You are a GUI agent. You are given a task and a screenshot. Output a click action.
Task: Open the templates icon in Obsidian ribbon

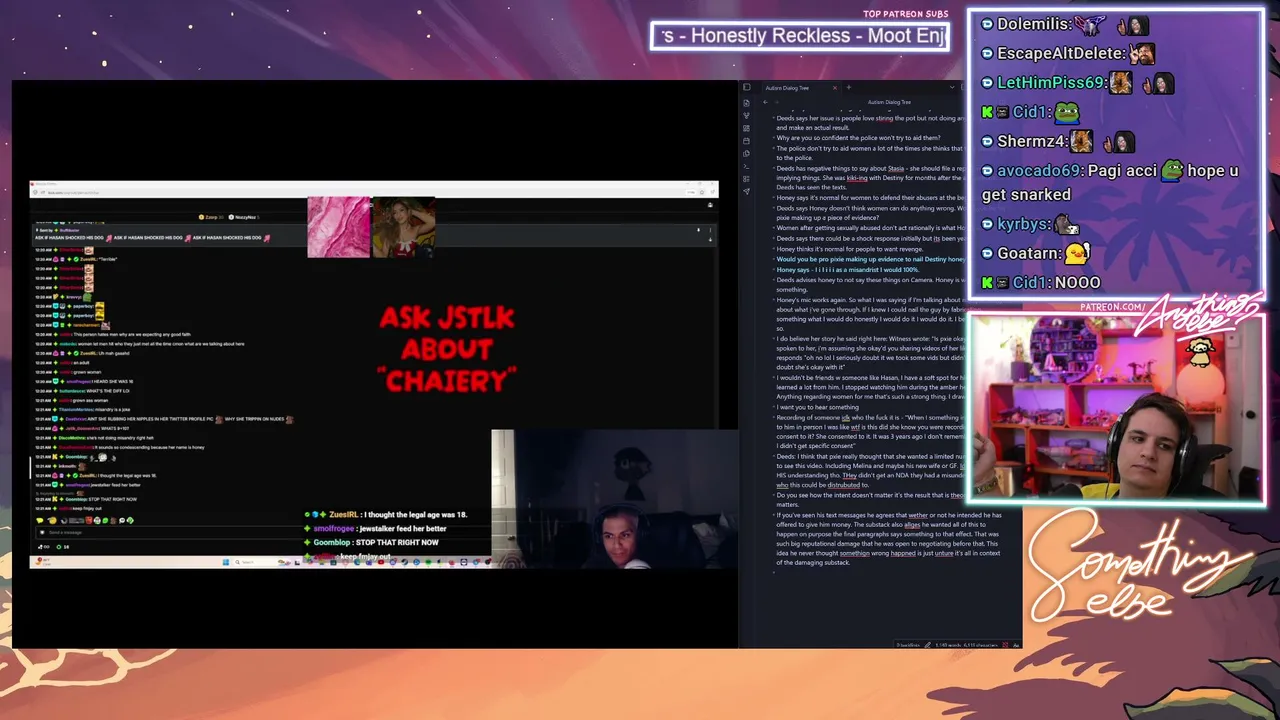click(746, 153)
